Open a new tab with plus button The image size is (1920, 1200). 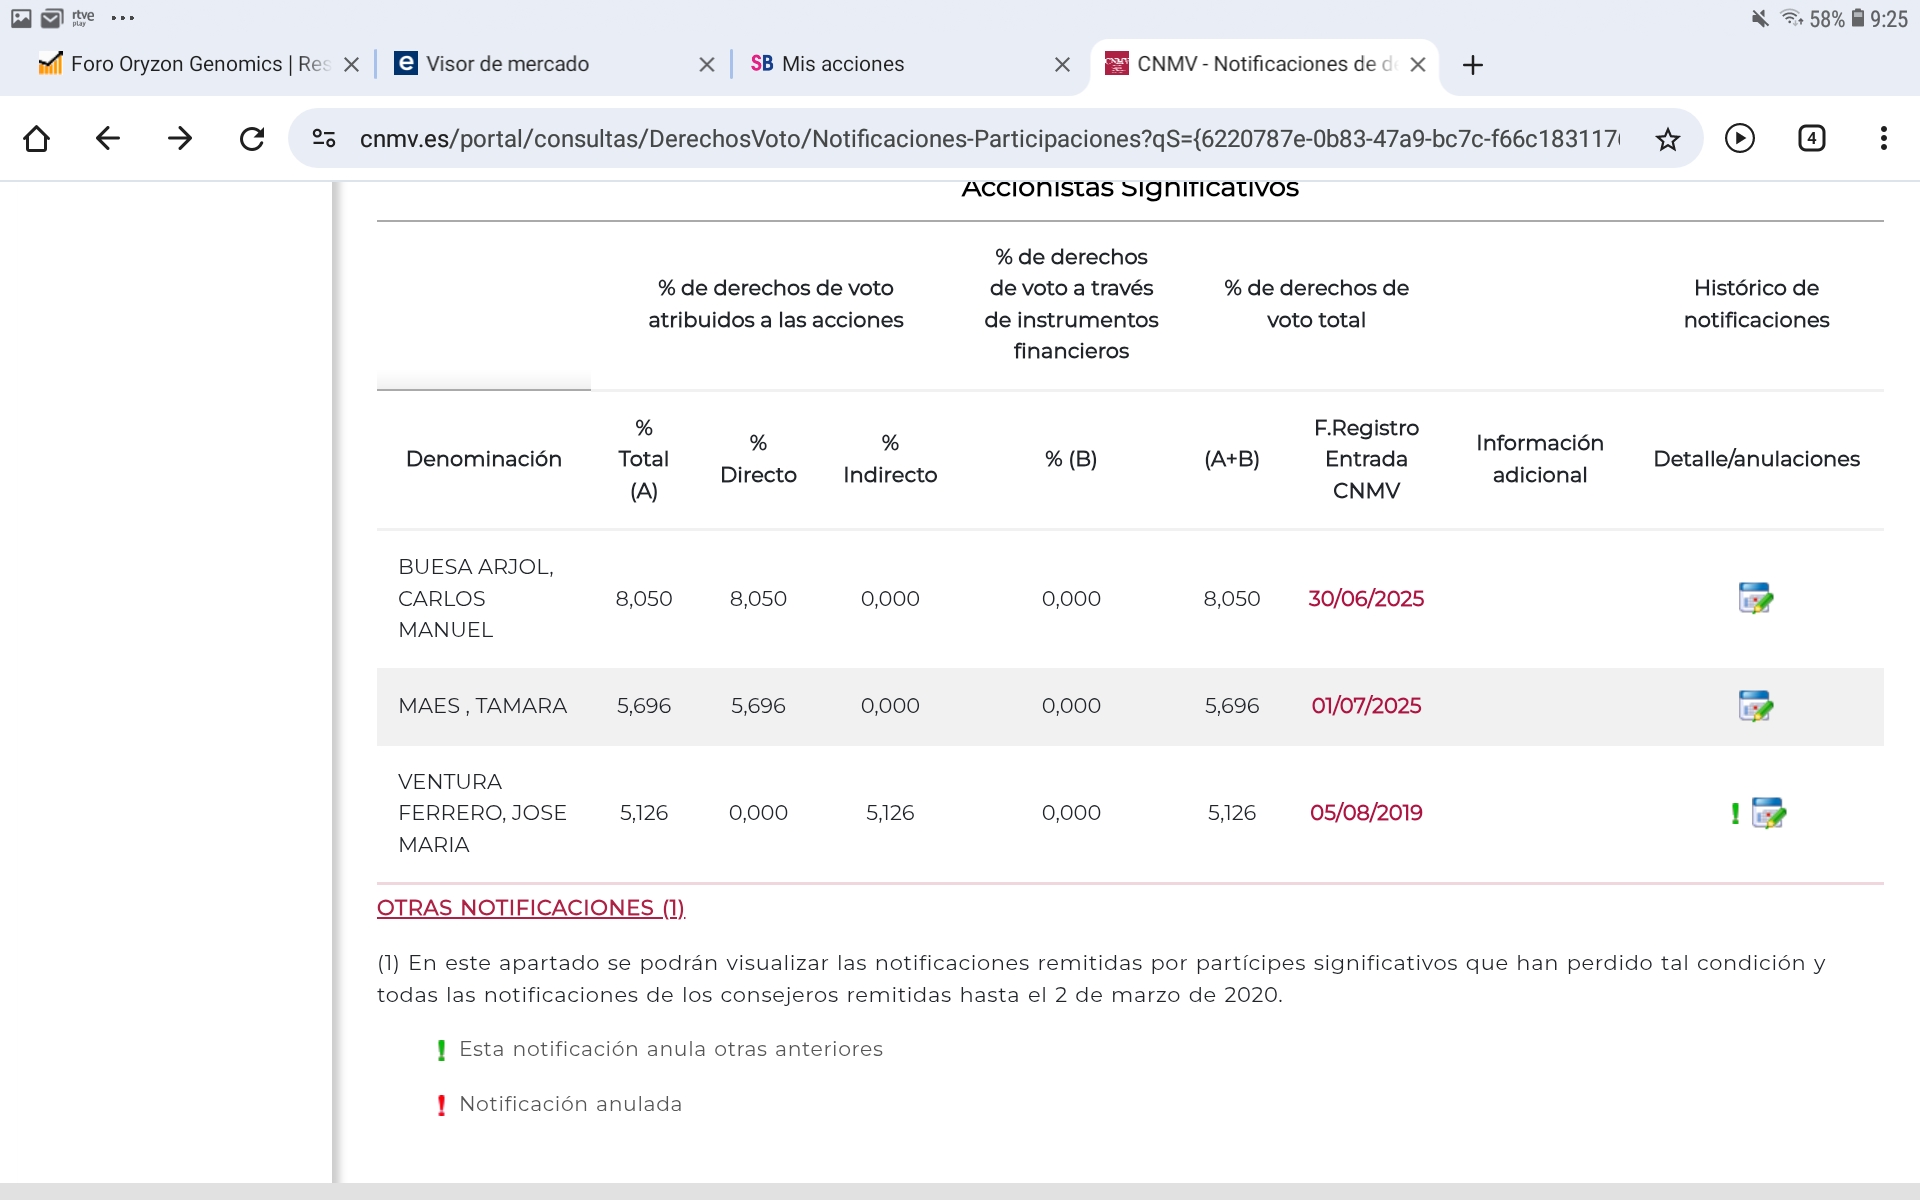pos(1472,65)
